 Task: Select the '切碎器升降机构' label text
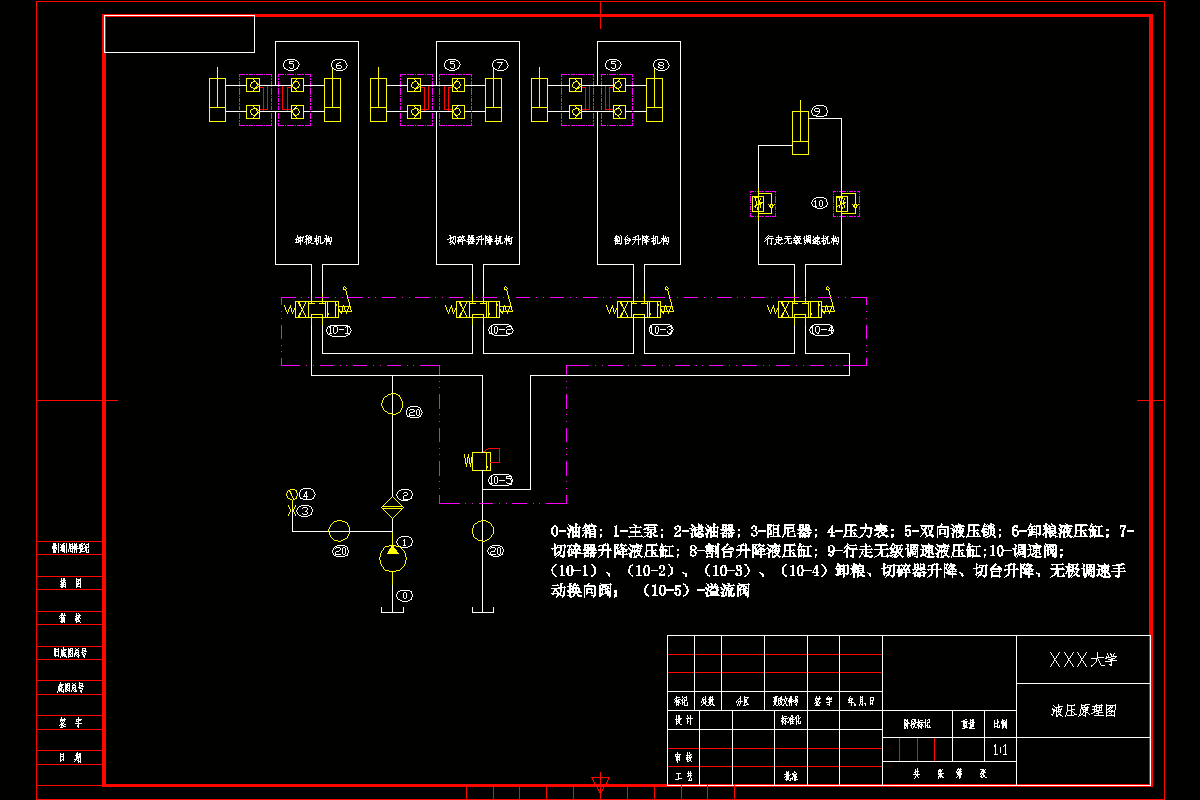pyautogui.click(x=479, y=241)
